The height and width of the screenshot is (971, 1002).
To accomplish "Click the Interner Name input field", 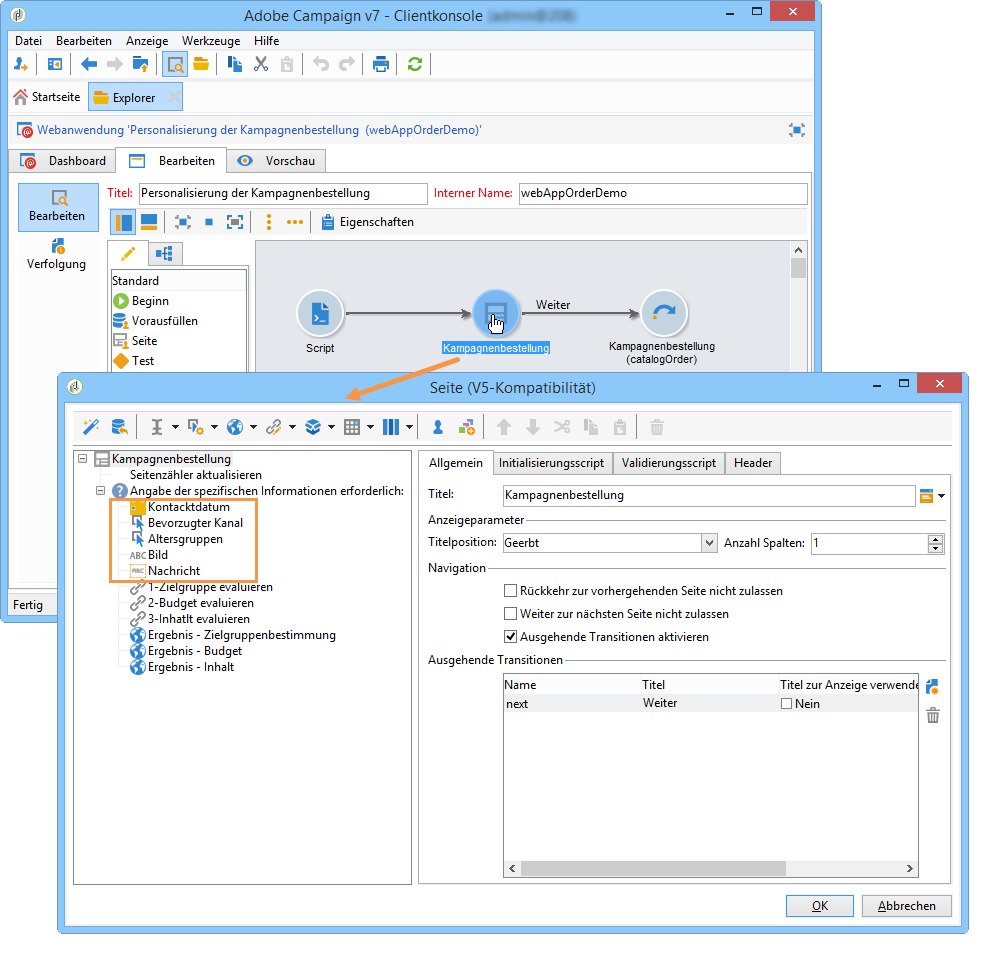I will pyautogui.click(x=663, y=194).
